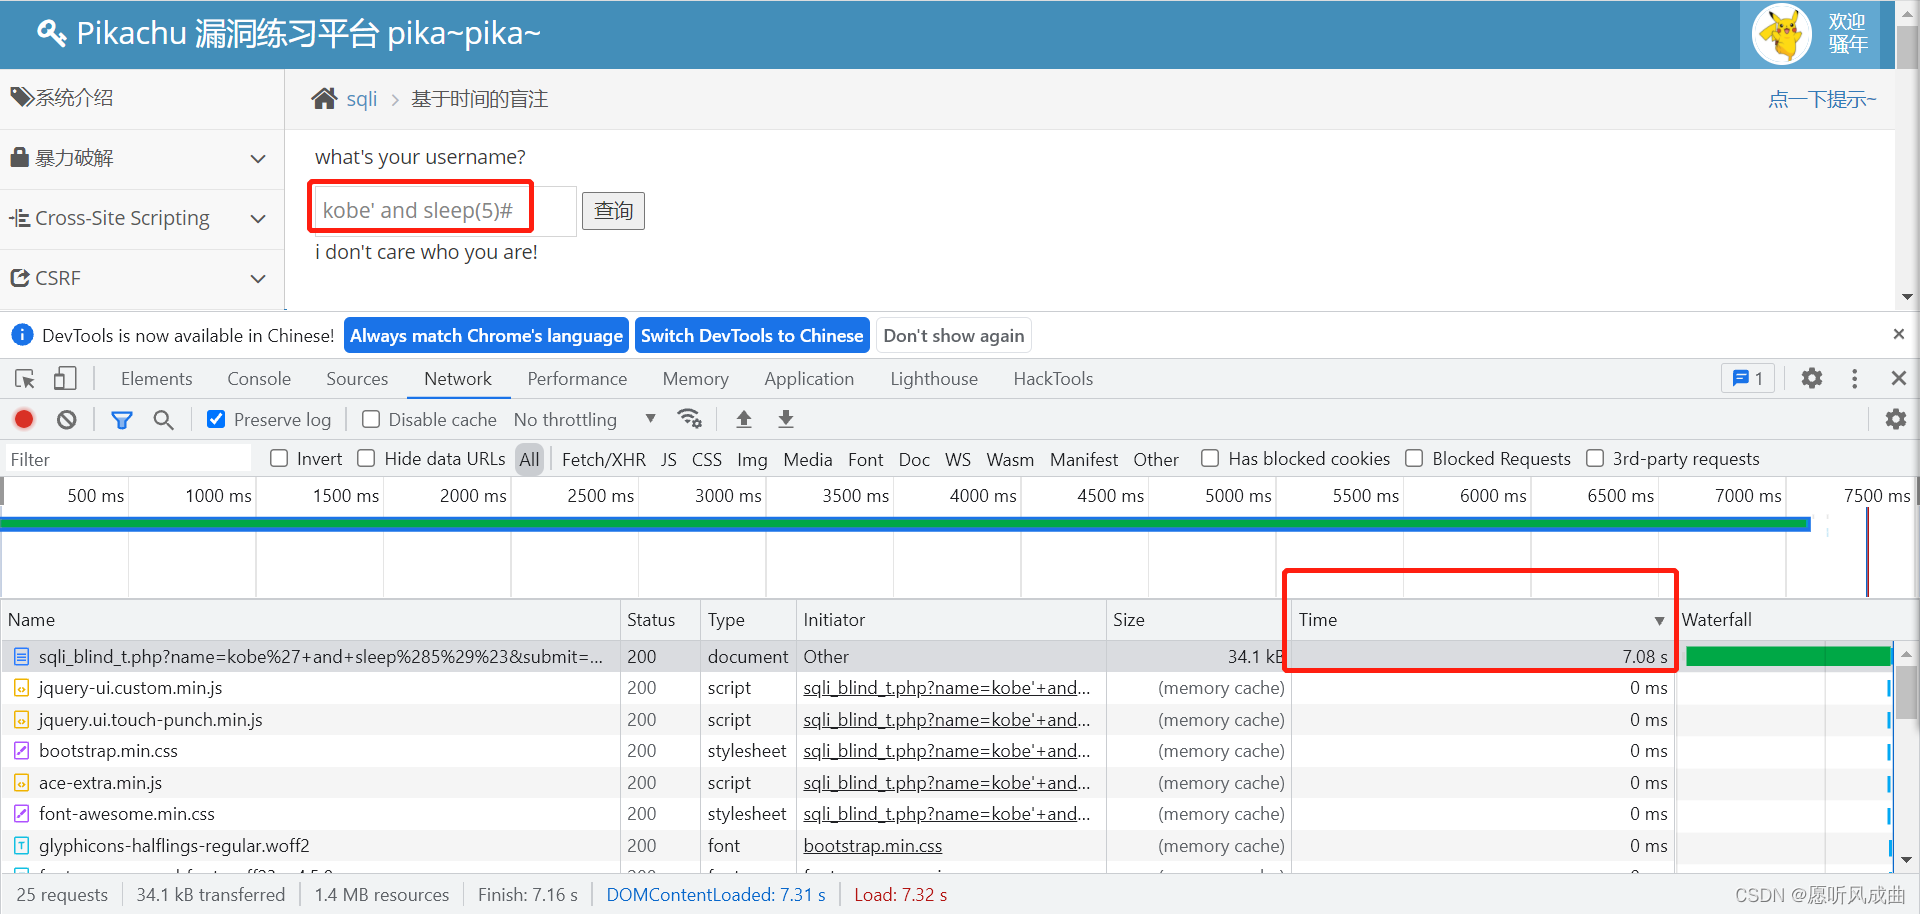The height and width of the screenshot is (914, 1920).
Task: Enable Hide data URLs checkbox
Action: [x=366, y=458]
